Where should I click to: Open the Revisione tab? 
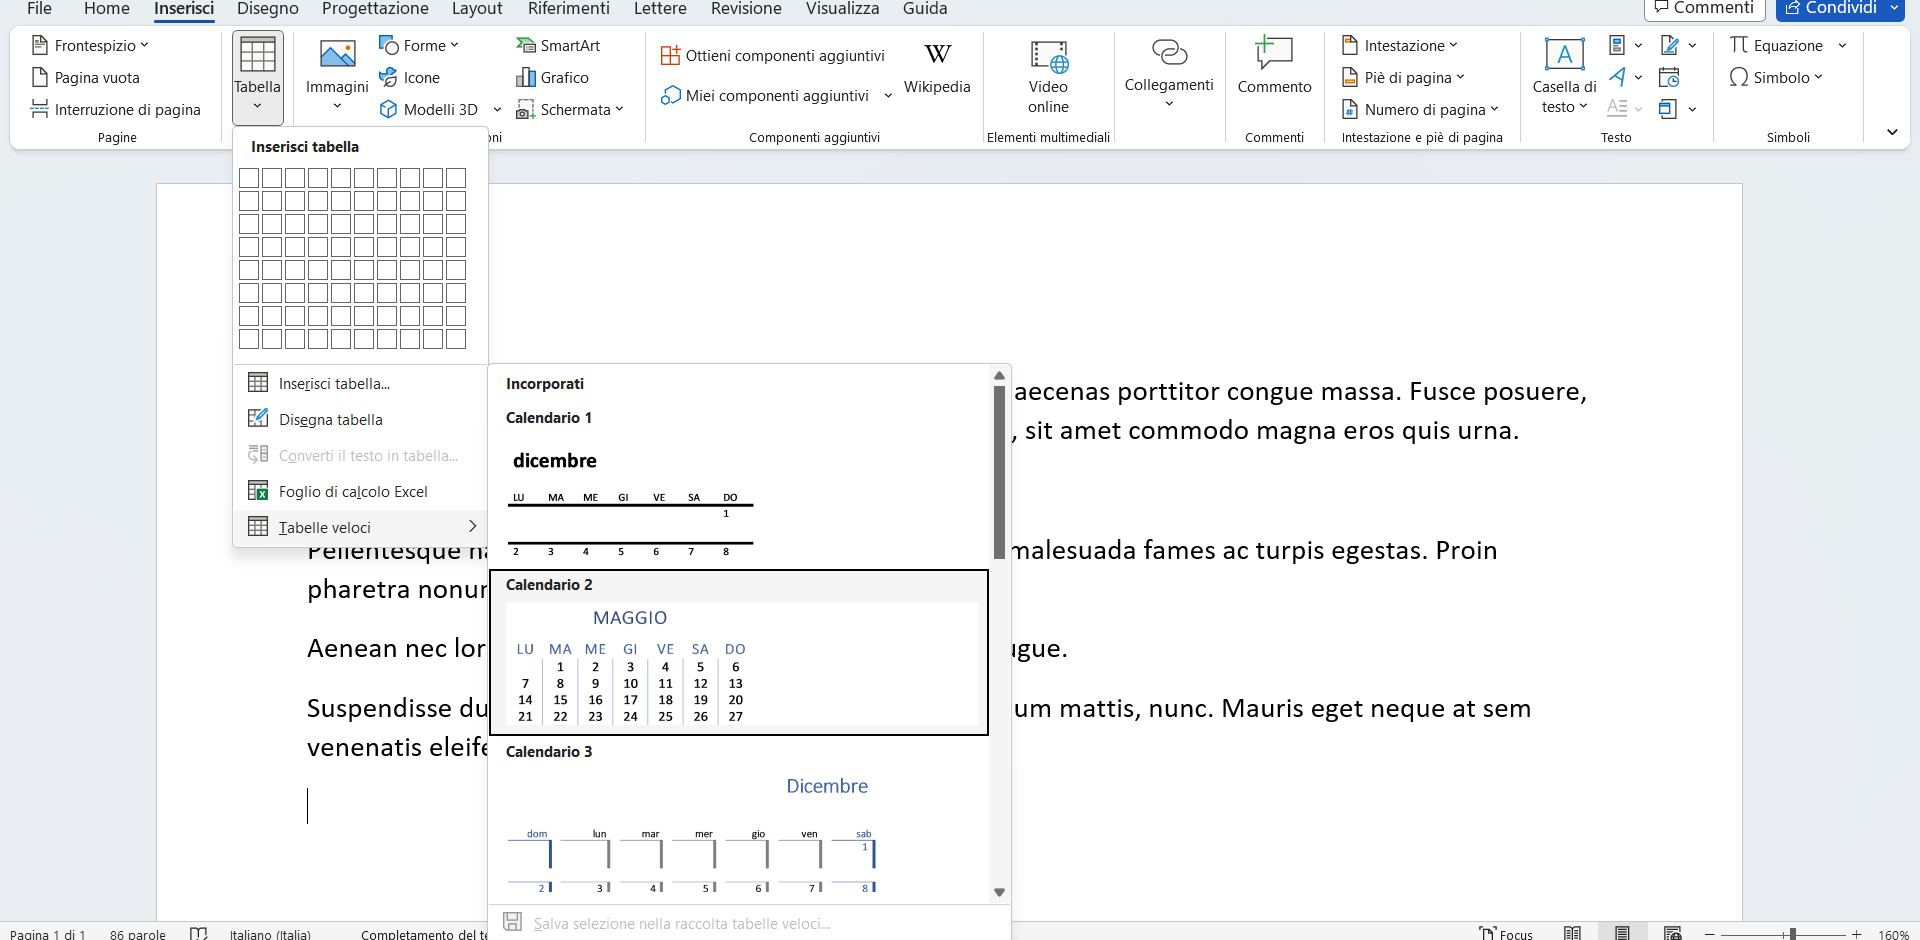746,9
